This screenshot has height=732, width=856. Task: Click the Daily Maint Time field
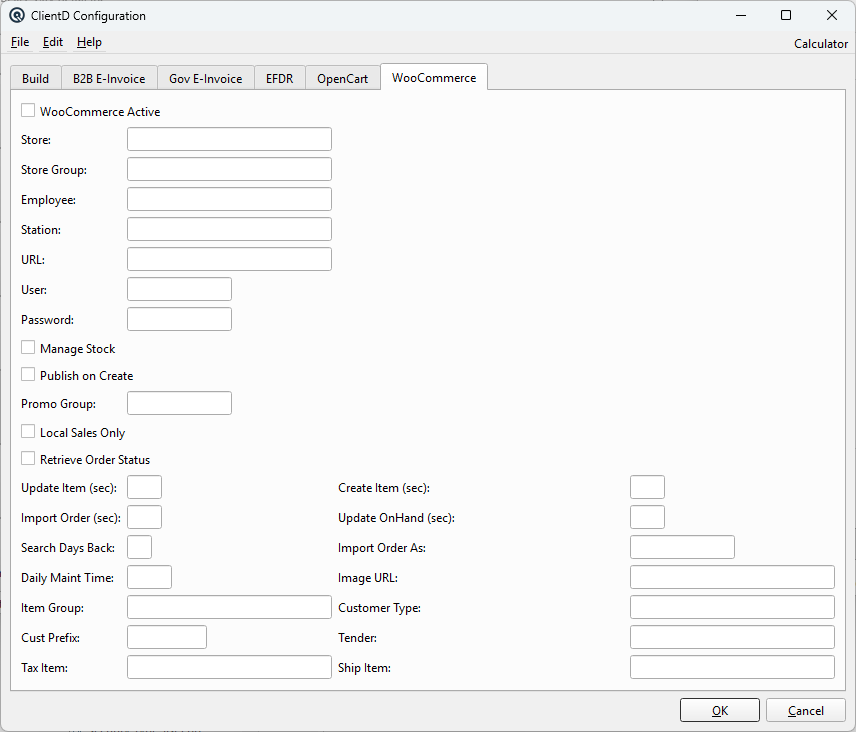coord(150,578)
